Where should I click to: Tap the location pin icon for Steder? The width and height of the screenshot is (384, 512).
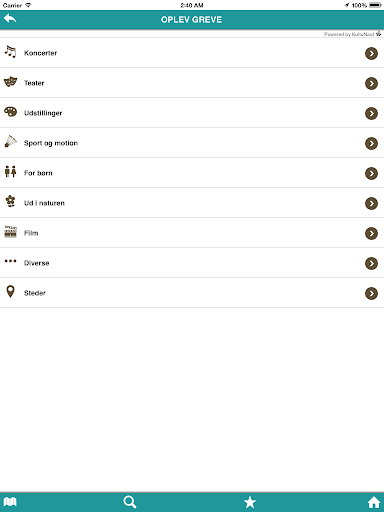pyautogui.click(x=10, y=291)
